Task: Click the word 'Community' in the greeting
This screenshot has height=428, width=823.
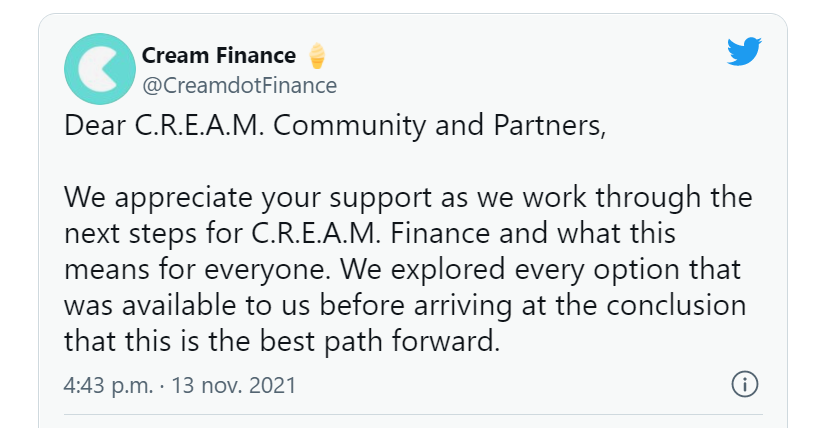Action: (x=349, y=127)
